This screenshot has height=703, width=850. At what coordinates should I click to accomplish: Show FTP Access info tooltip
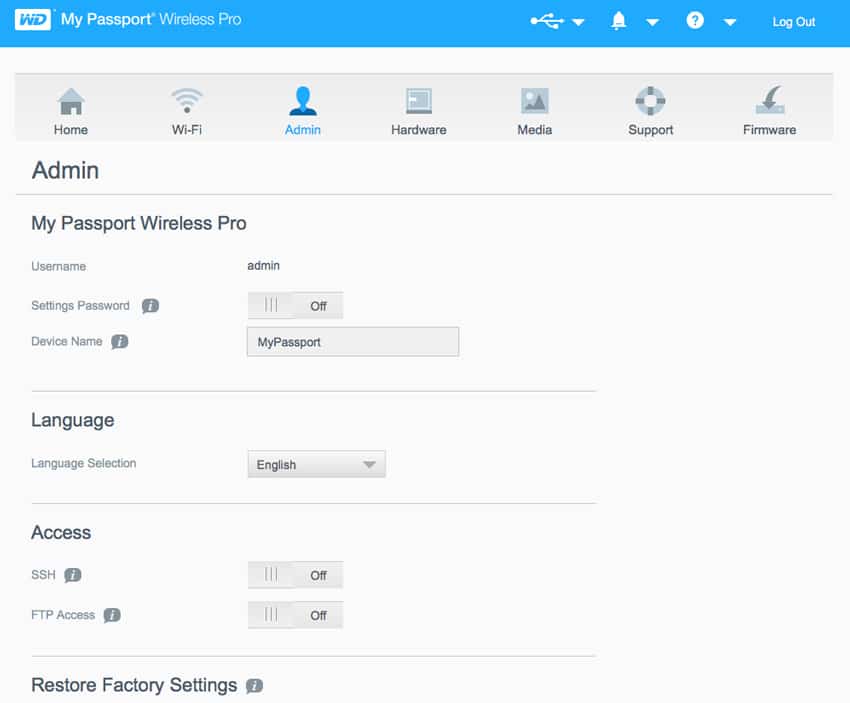(112, 615)
